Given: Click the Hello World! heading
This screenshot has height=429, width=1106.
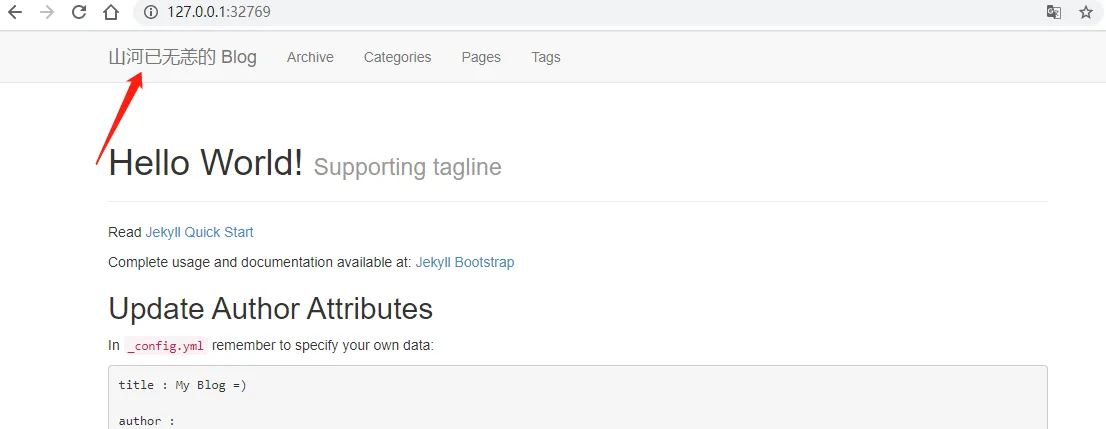Looking at the screenshot, I should 206,162.
